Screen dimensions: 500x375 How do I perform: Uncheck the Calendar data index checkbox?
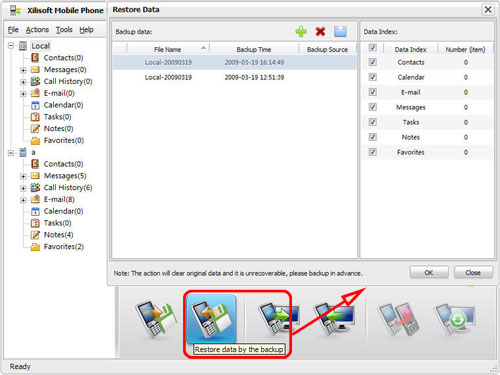pos(373,77)
